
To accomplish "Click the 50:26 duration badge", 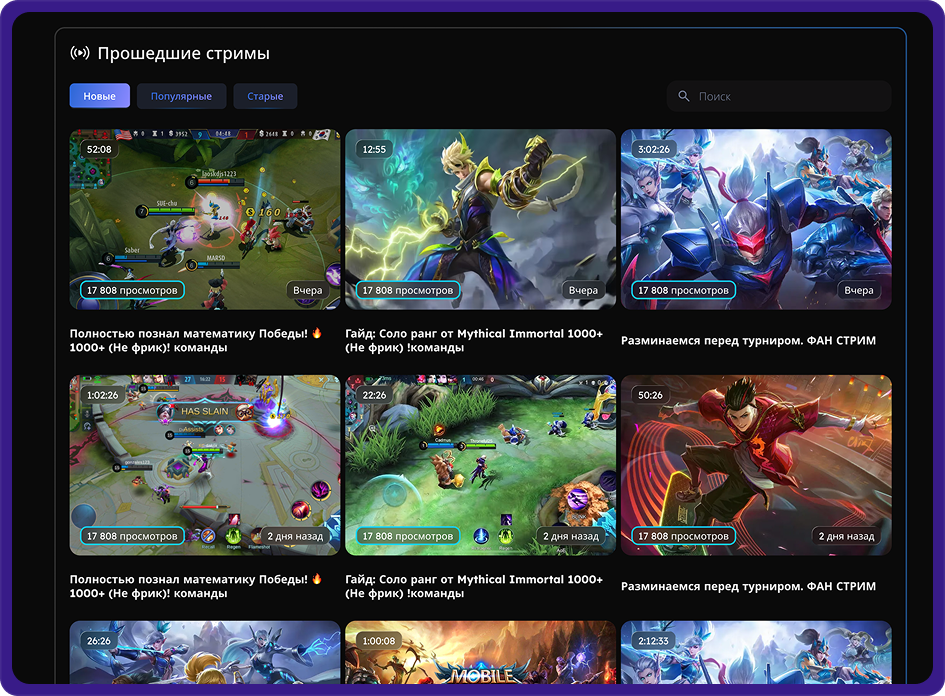I will [650, 395].
